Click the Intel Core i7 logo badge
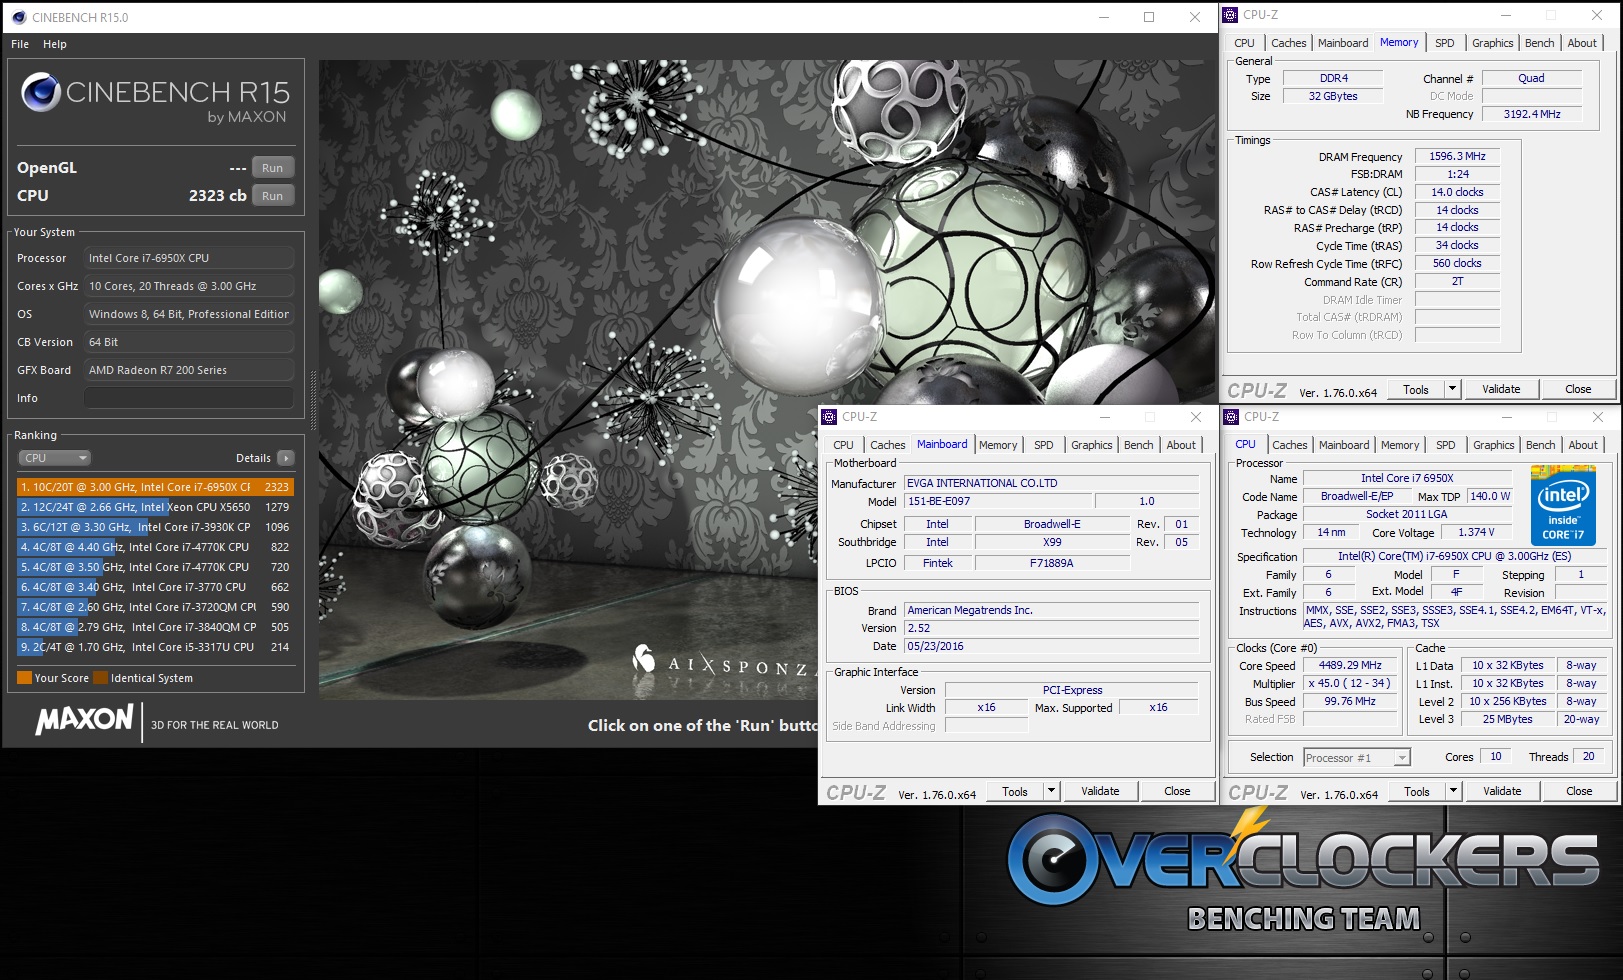The height and width of the screenshot is (980, 1623). coord(1563,507)
